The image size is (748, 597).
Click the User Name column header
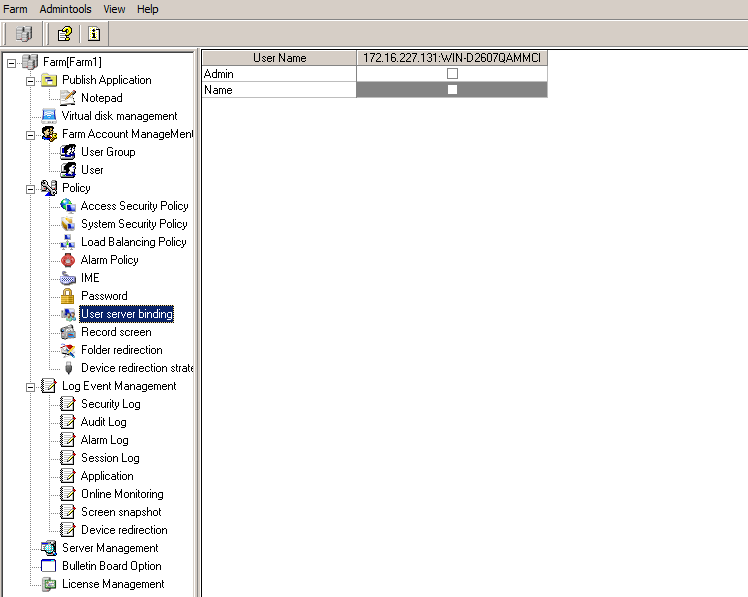(279, 58)
